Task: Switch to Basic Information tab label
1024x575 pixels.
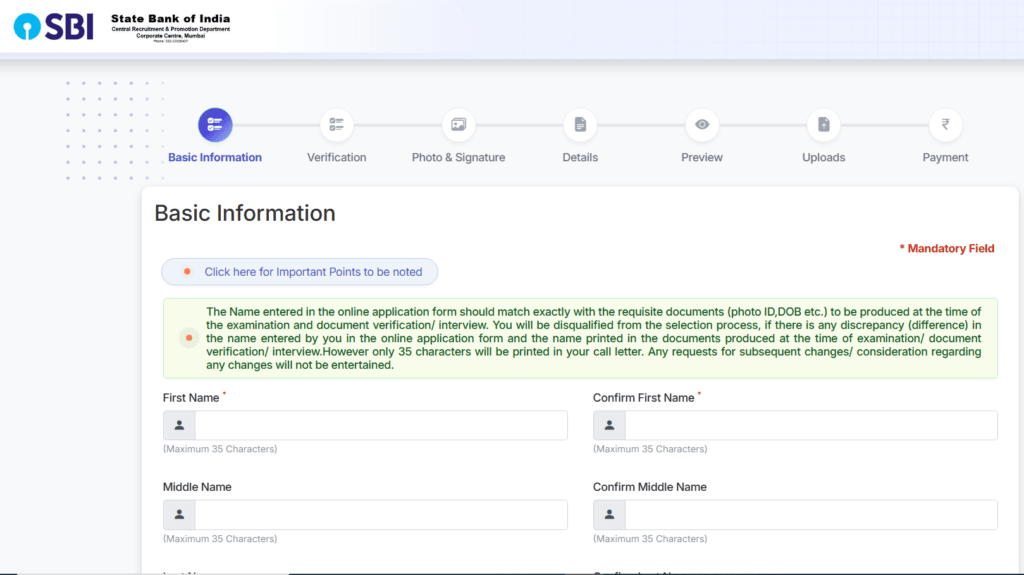Action: click(x=215, y=157)
